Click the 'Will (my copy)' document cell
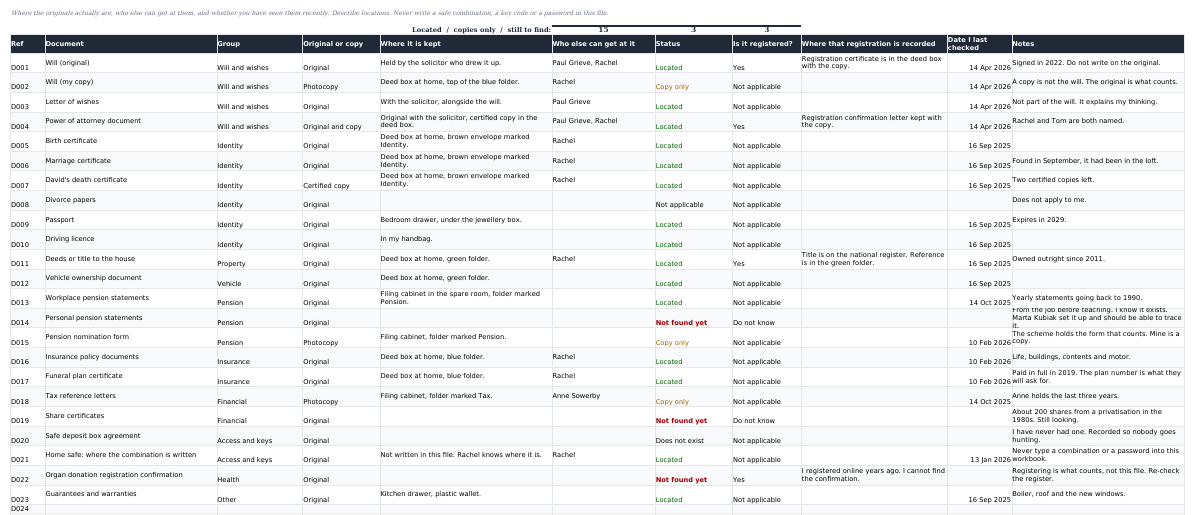 pyautogui.click(x=131, y=83)
